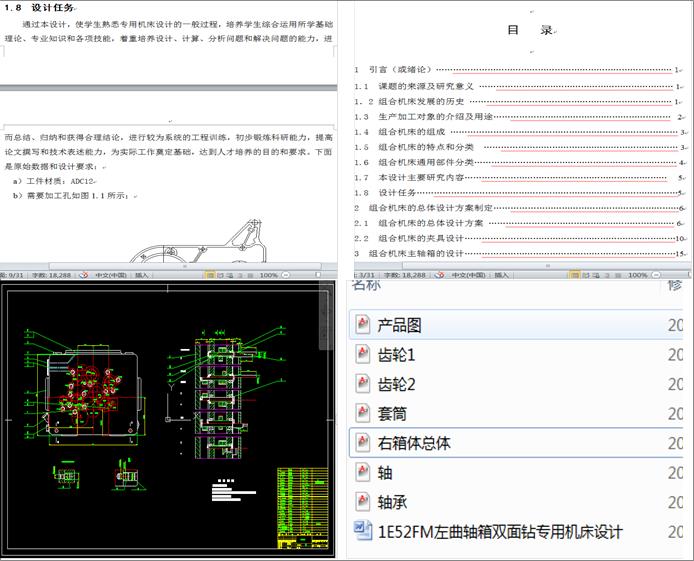Click the 1.8 设计任务 heading in the left document
This screenshot has width=694, height=561.
click(x=39, y=8)
